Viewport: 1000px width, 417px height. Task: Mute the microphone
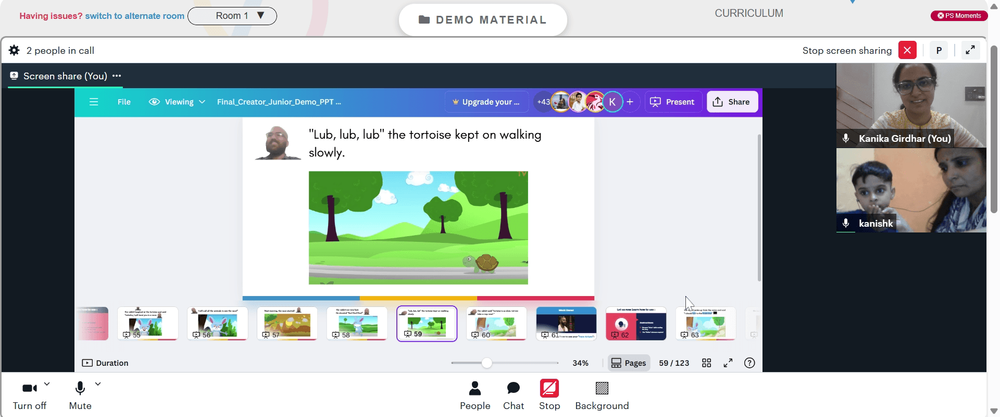pos(80,388)
